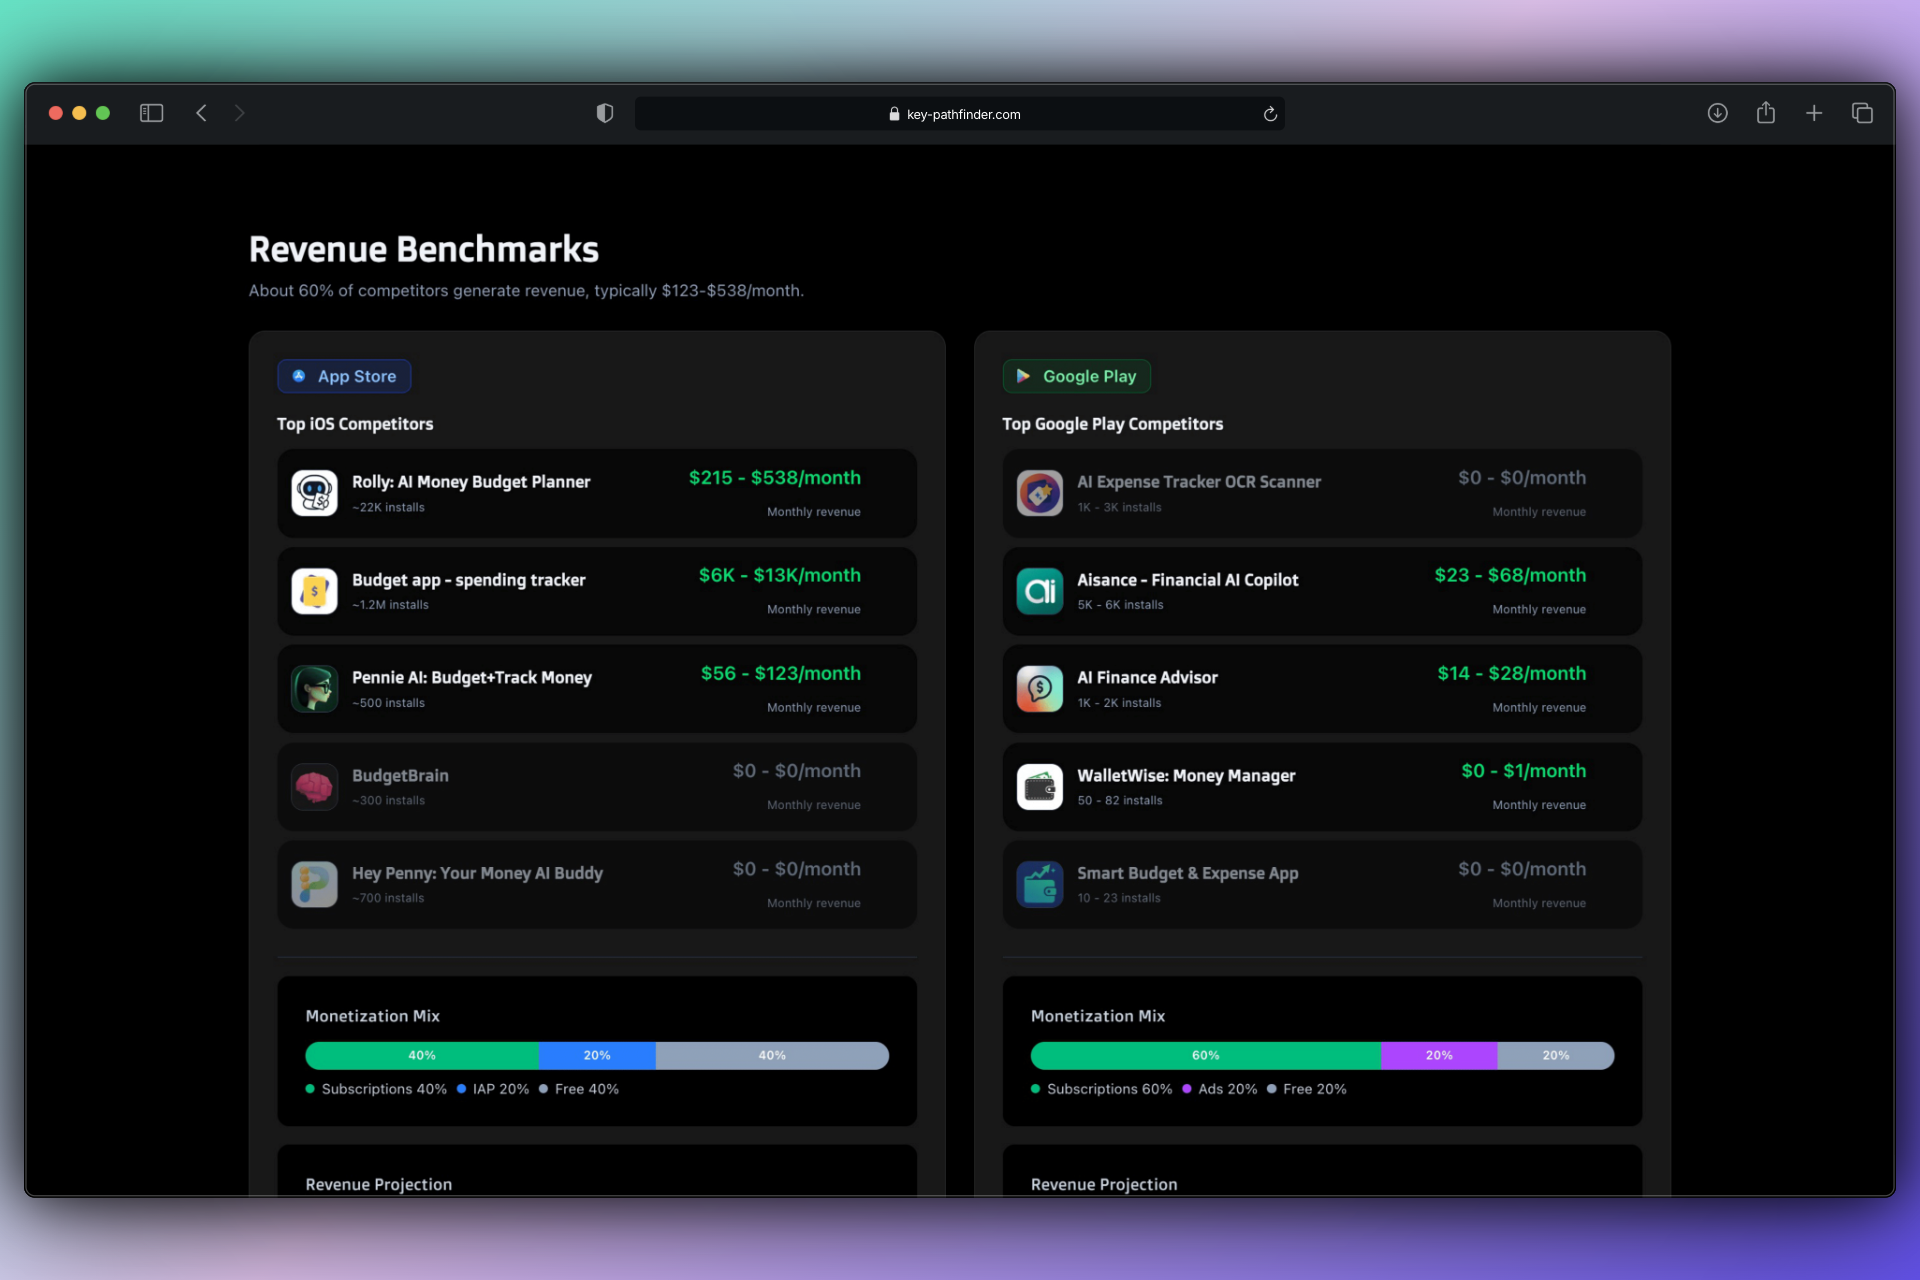
Task: Select the Aisance Financial AI Copilot icon
Action: [1040, 591]
